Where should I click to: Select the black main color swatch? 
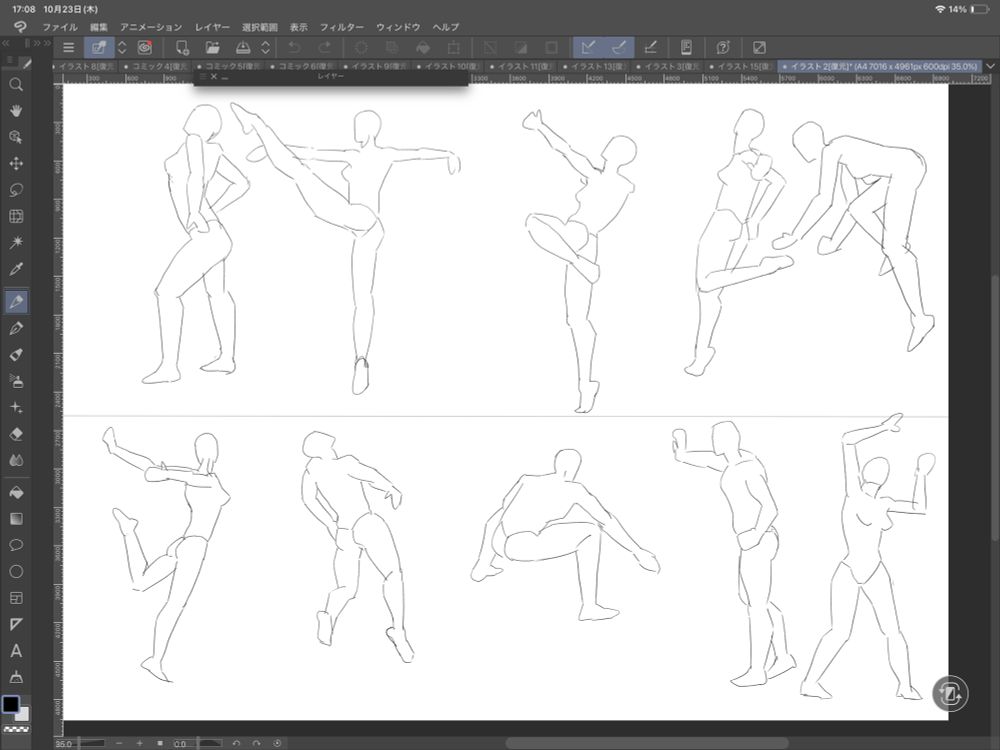coord(10,704)
